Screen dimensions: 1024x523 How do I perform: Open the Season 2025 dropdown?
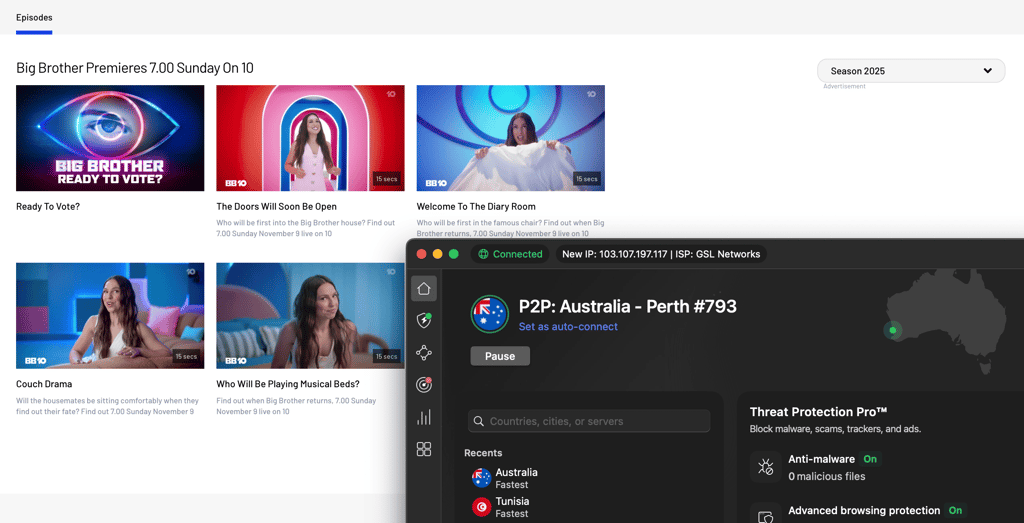(x=911, y=71)
